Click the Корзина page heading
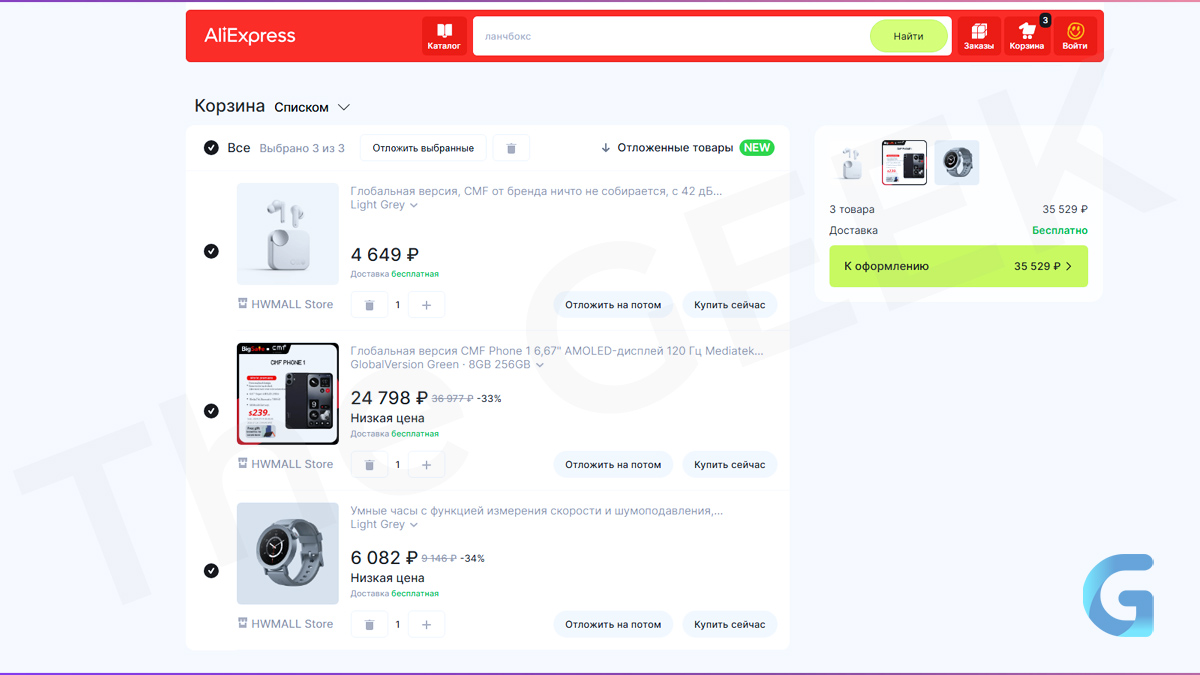 point(230,106)
